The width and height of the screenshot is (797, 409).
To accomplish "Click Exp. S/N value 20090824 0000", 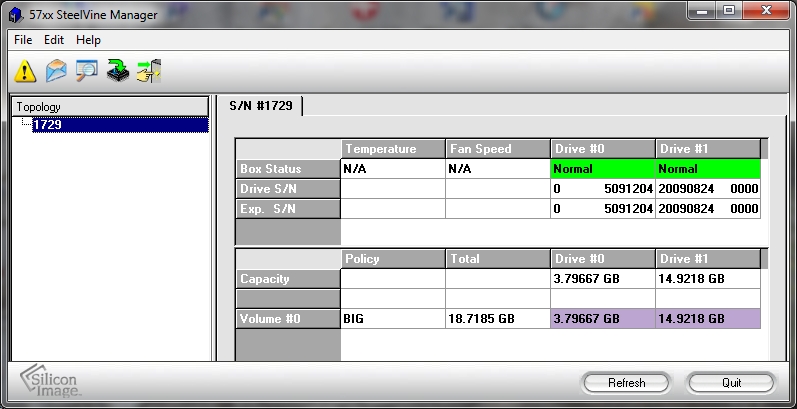I will (x=708, y=209).
